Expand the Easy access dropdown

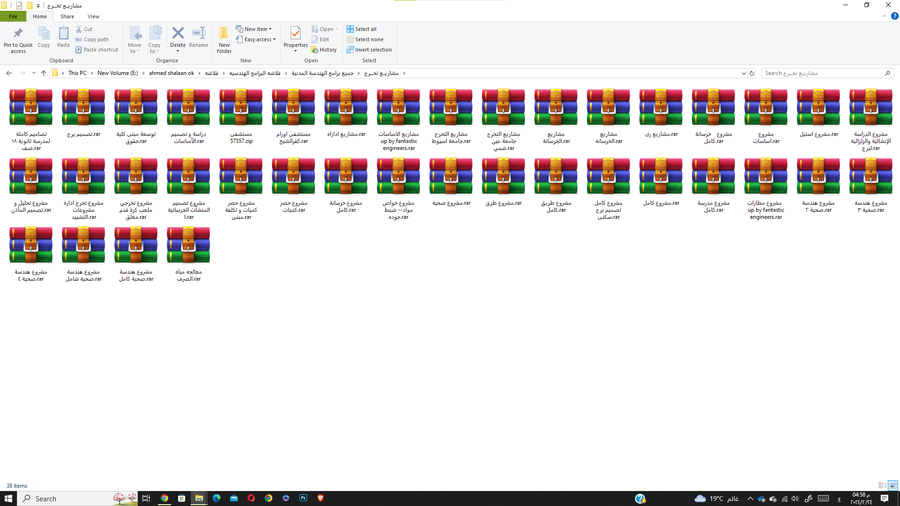point(256,40)
